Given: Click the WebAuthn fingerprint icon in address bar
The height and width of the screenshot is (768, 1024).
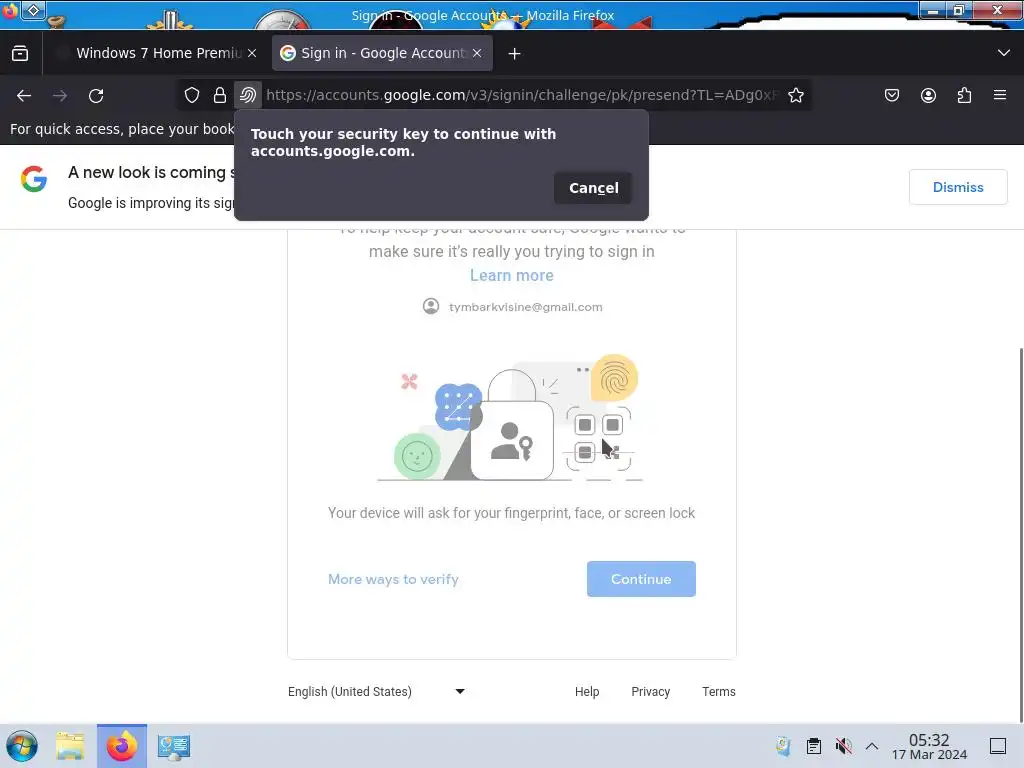Looking at the screenshot, I should coord(248,95).
